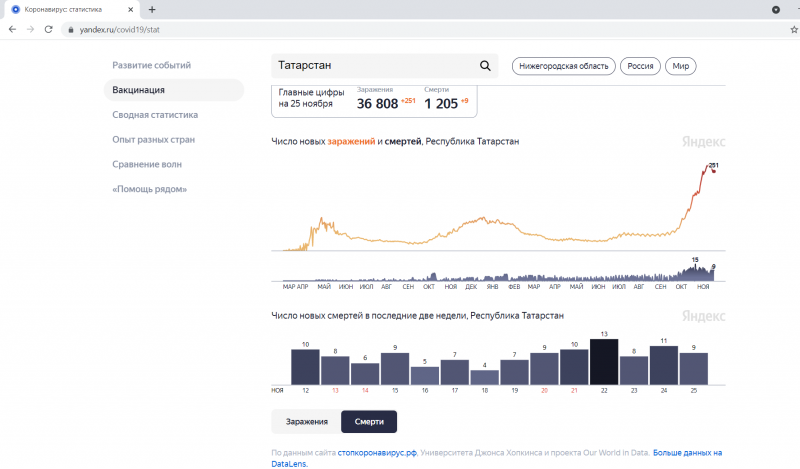Click Главные цифры на 25 ноября label
The image size is (800, 469).
pyautogui.click(x=311, y=98)
